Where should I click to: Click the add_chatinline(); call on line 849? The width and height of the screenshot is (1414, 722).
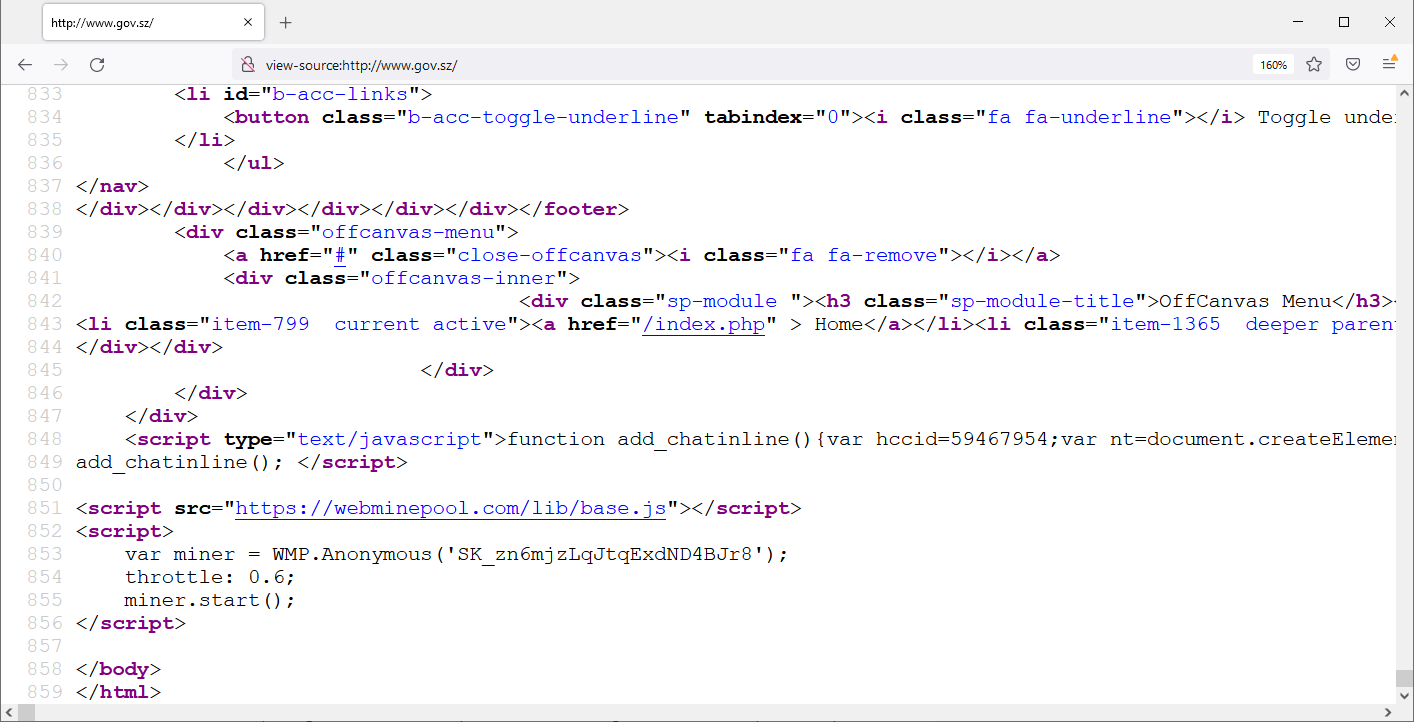(180, 462)
